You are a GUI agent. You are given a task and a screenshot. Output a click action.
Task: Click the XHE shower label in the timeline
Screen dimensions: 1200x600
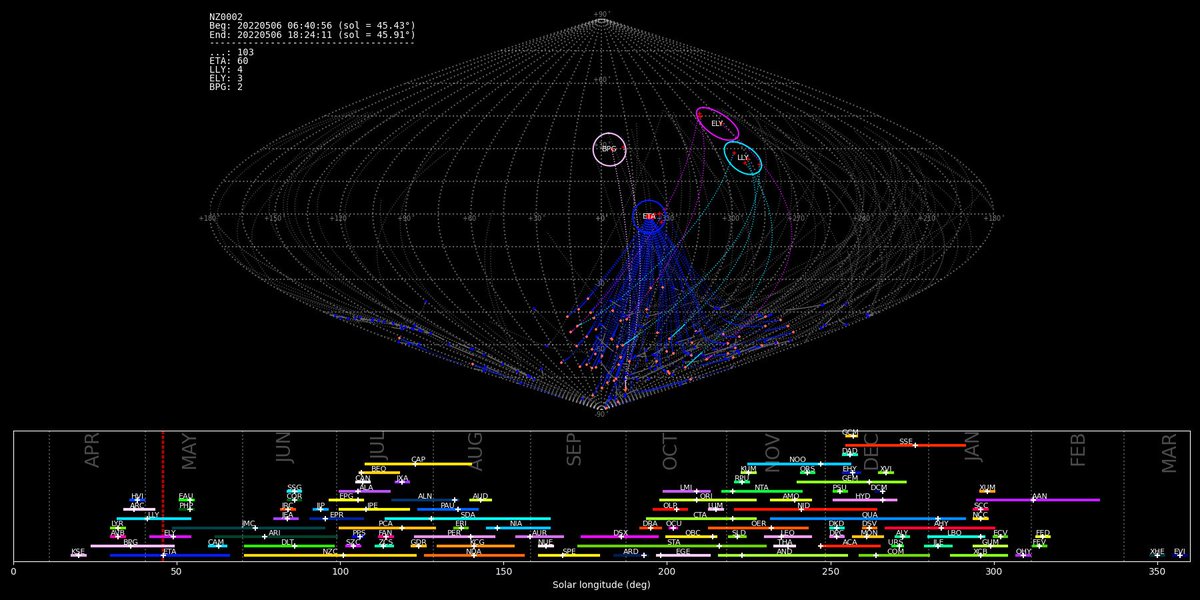tap(1157, 551)
